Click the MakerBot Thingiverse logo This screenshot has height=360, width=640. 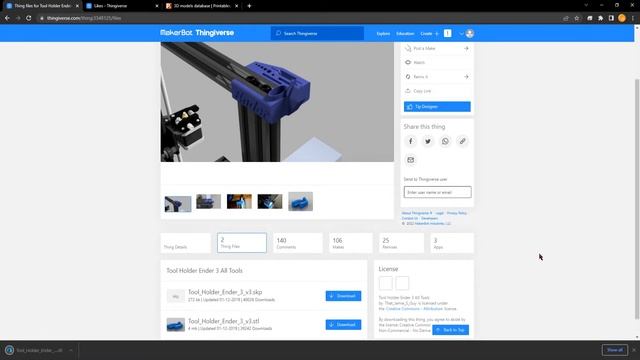197,33
